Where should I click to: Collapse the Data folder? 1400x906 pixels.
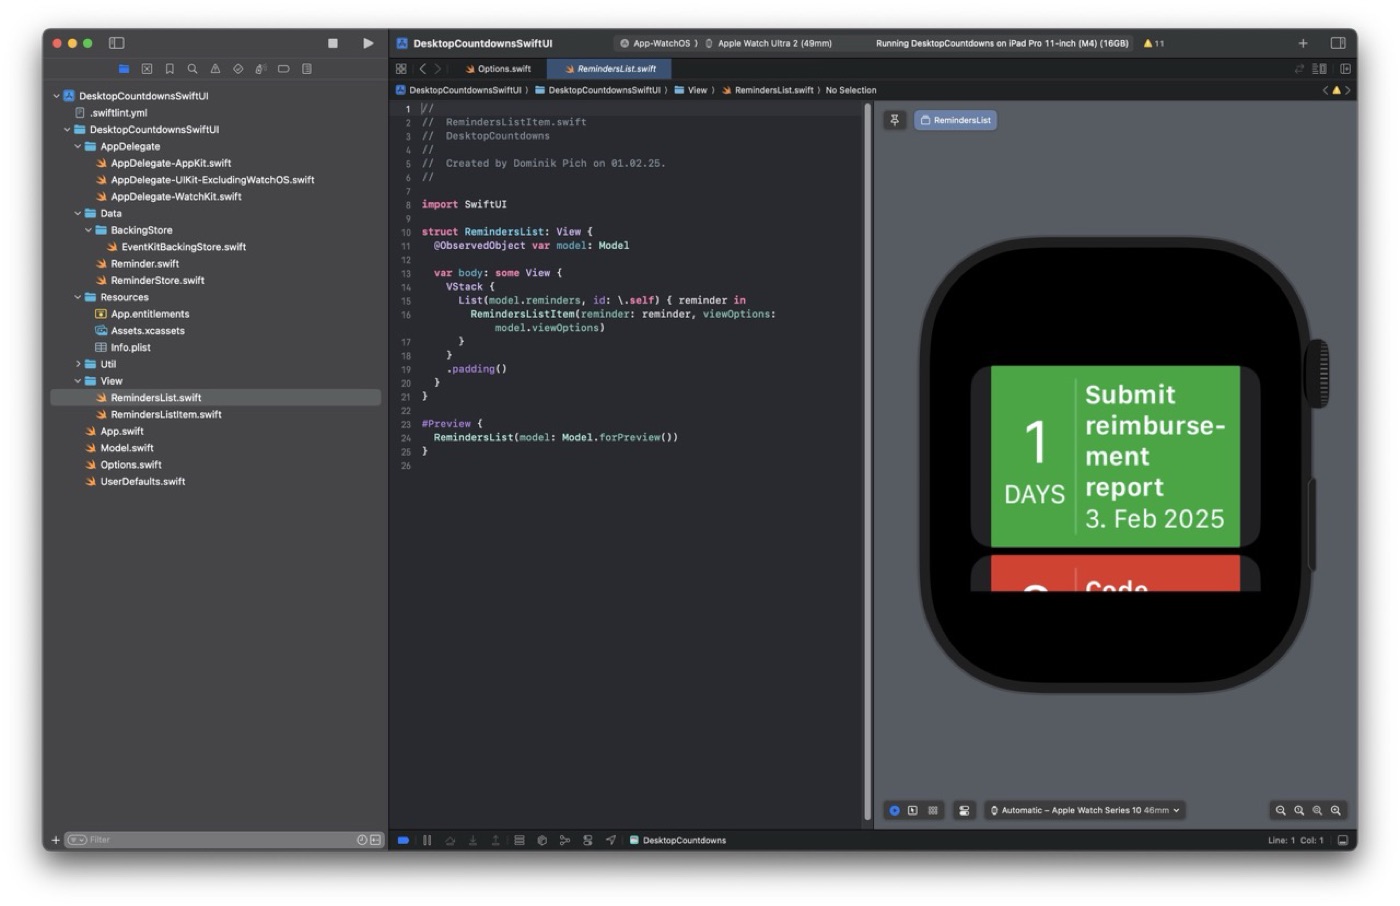[x=78, y=213]
